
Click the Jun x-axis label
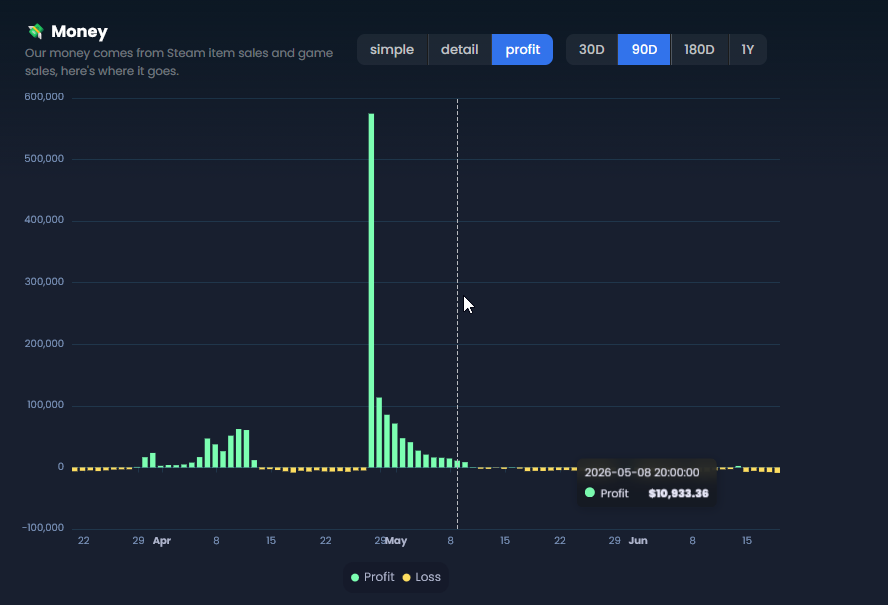click(x=638, y=541)
